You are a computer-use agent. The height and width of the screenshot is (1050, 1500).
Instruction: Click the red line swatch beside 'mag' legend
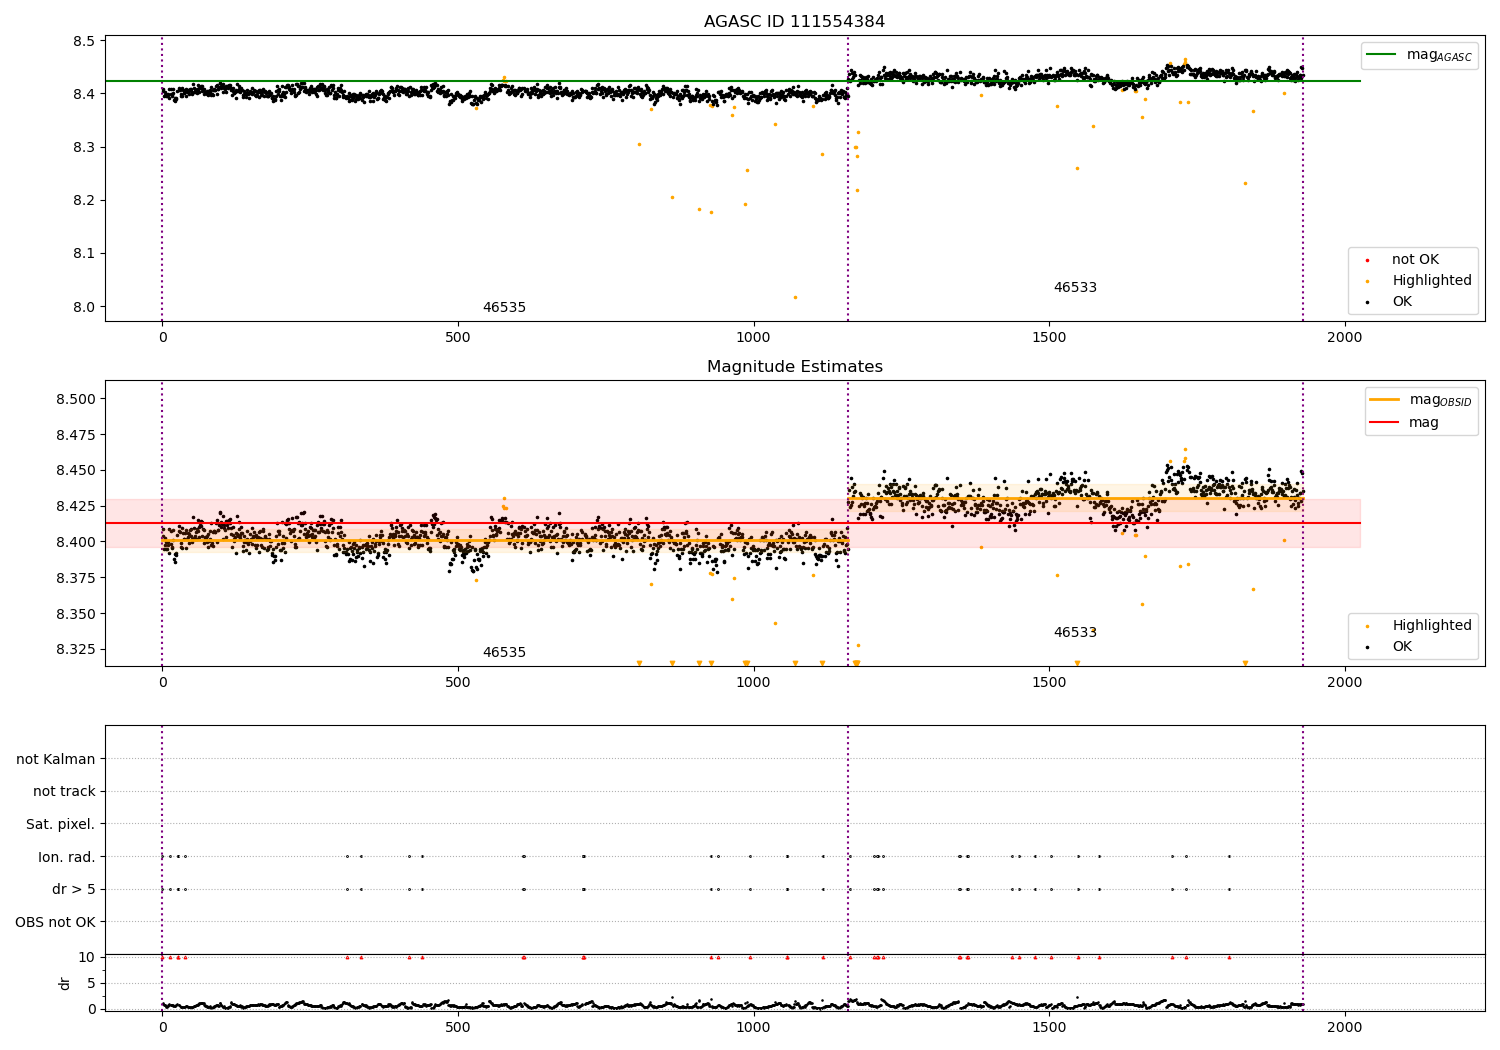(x=1384, y=423)
